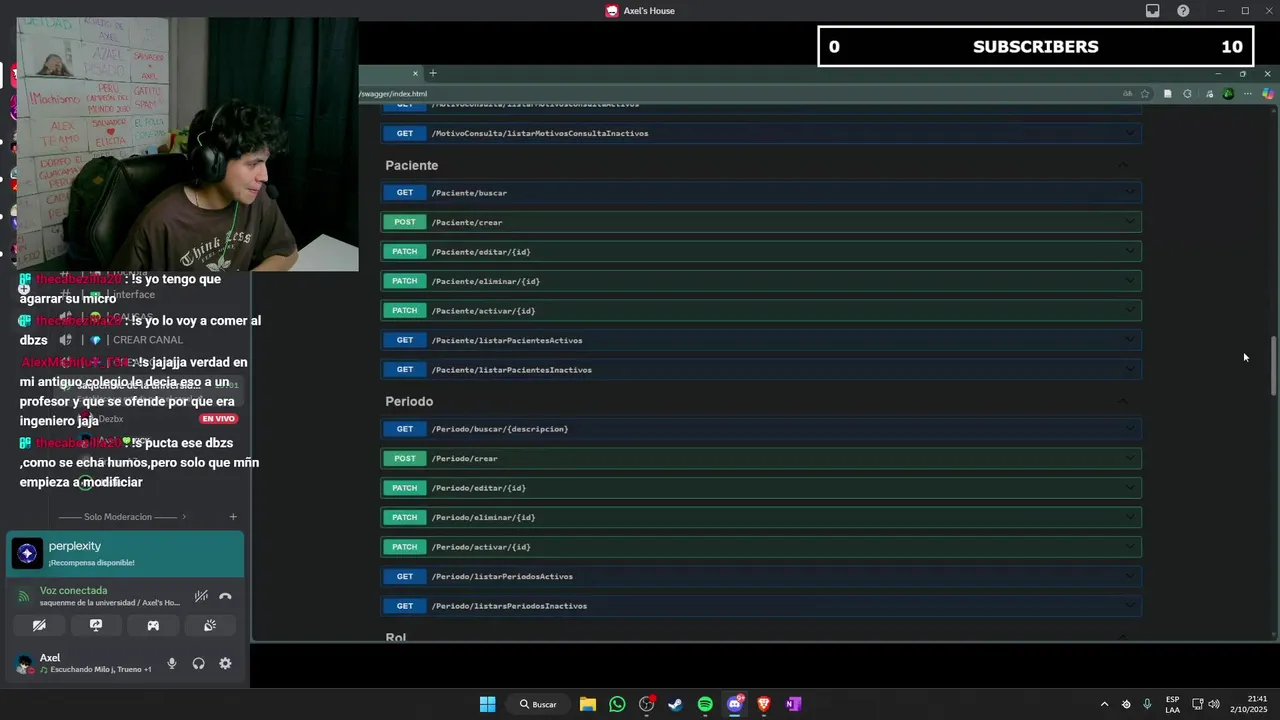Expand GET /Paciente/listarPacientesActivos endpoint

(x=761, y=340)
